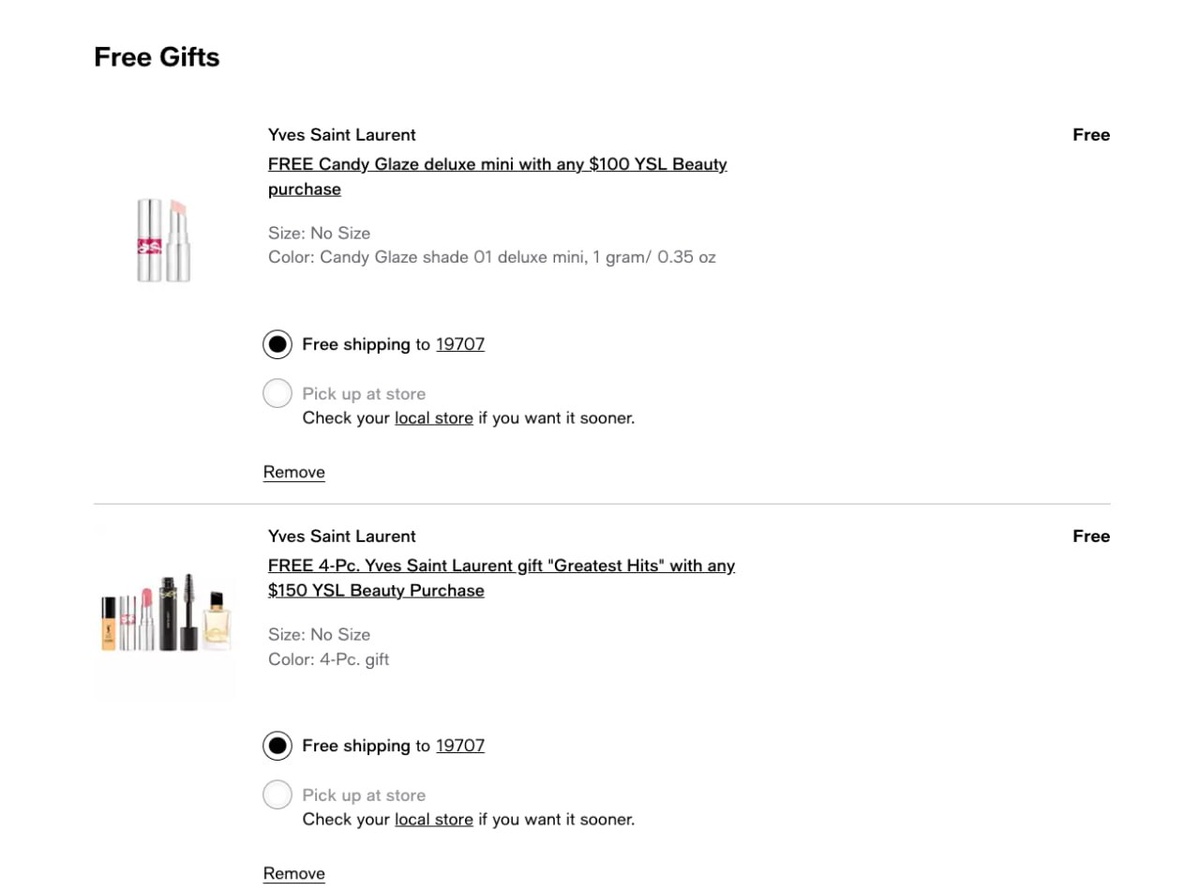Change zip code 19707 for Candy Glaze mini
Screen dimensions: 1200x891
[460, 344]
